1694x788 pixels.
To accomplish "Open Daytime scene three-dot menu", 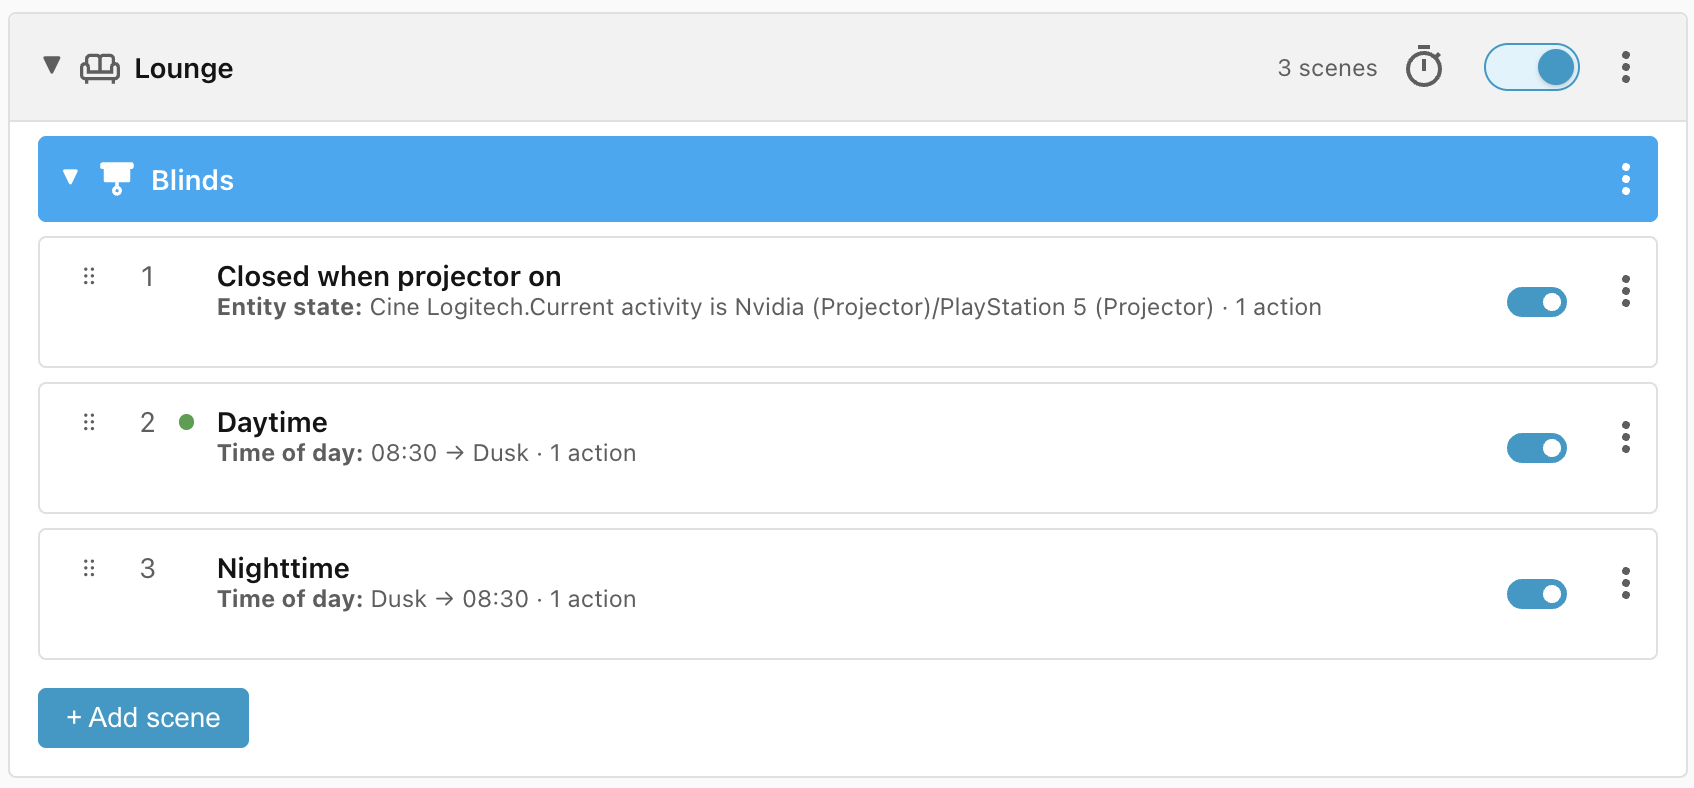I will [x=1626, y=437].
